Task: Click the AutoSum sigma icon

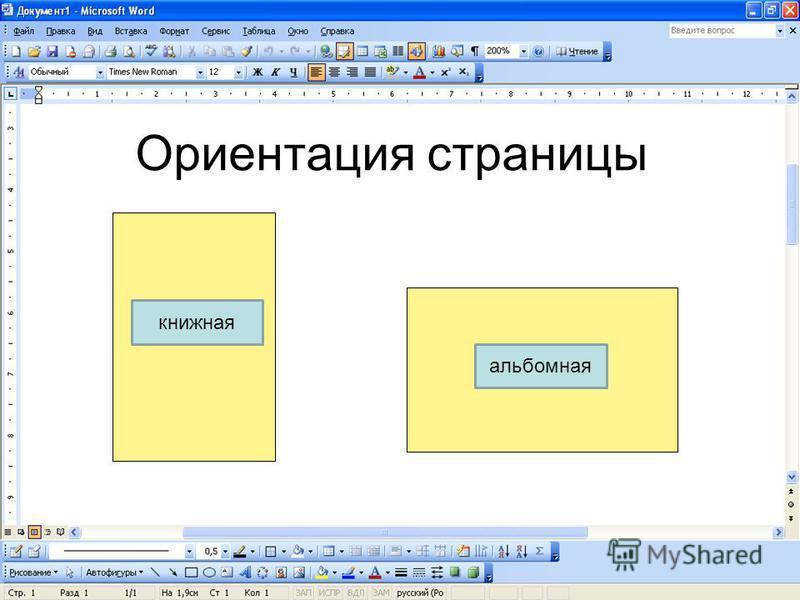Action: tap(540, 551)
